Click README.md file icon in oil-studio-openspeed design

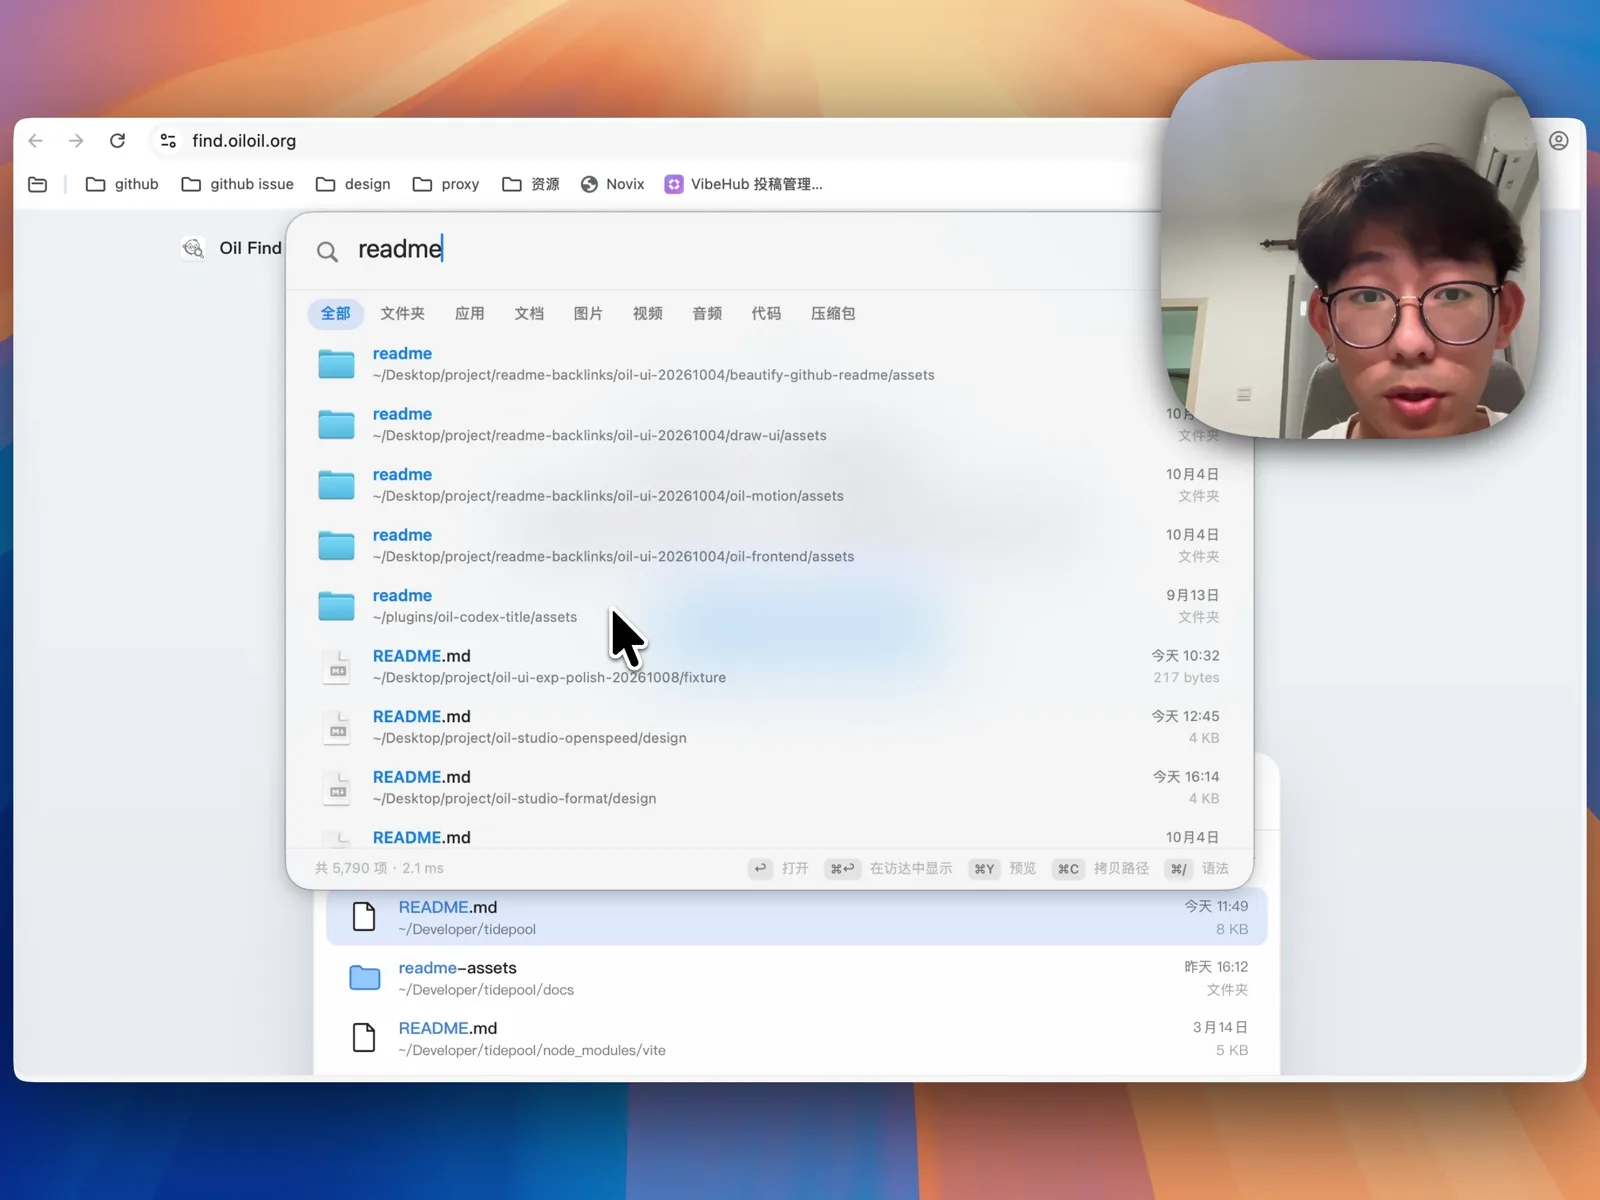[x=337, y=727]
